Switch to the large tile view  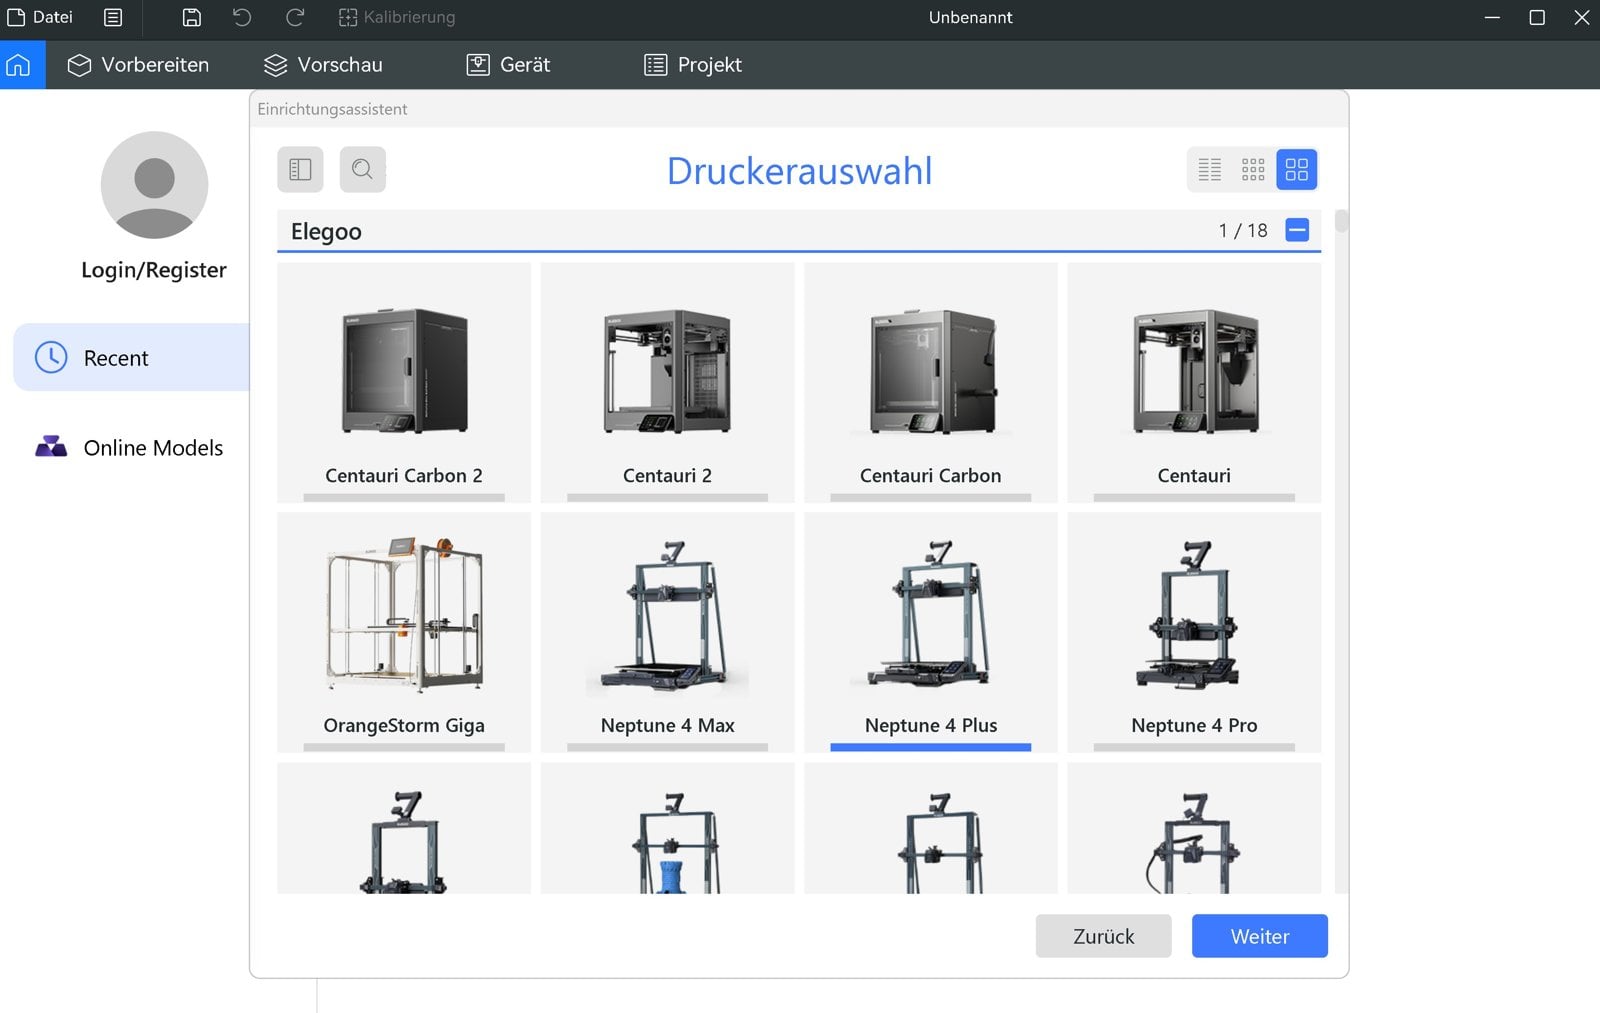pyautogui.click(x=1297, y=169)
